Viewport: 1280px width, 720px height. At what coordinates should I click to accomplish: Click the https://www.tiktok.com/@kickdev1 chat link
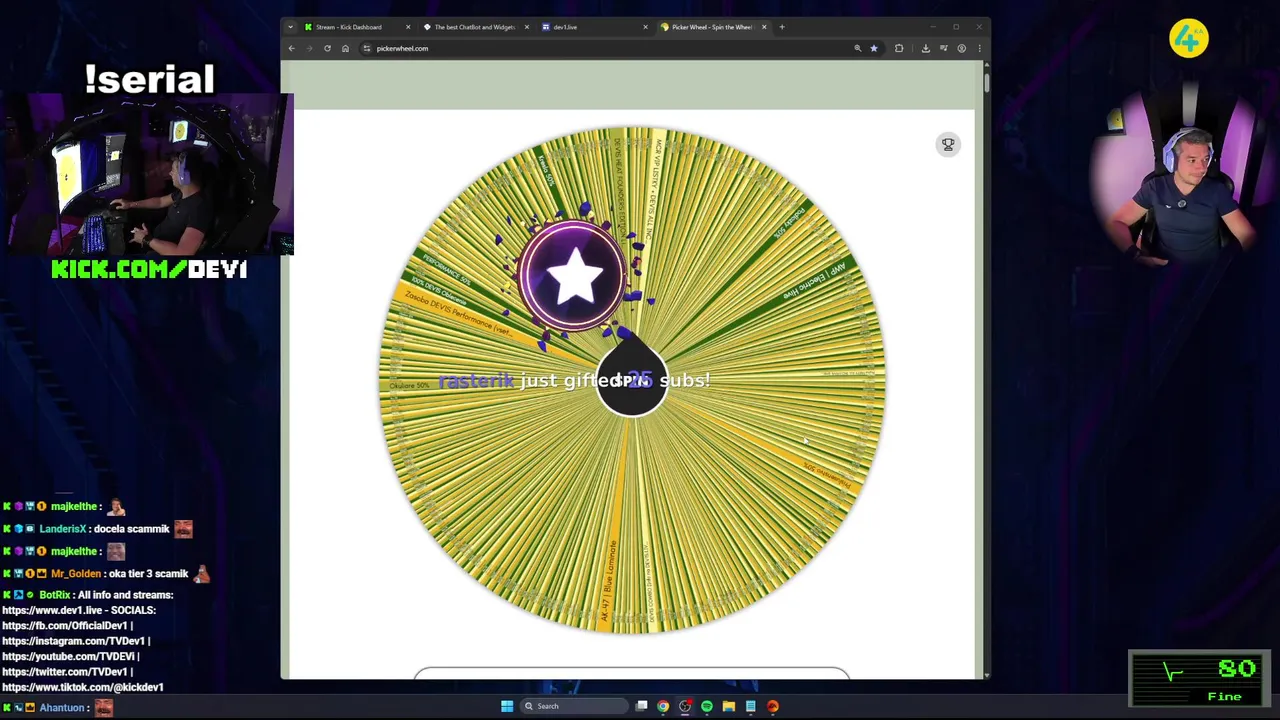click(83, 687)
